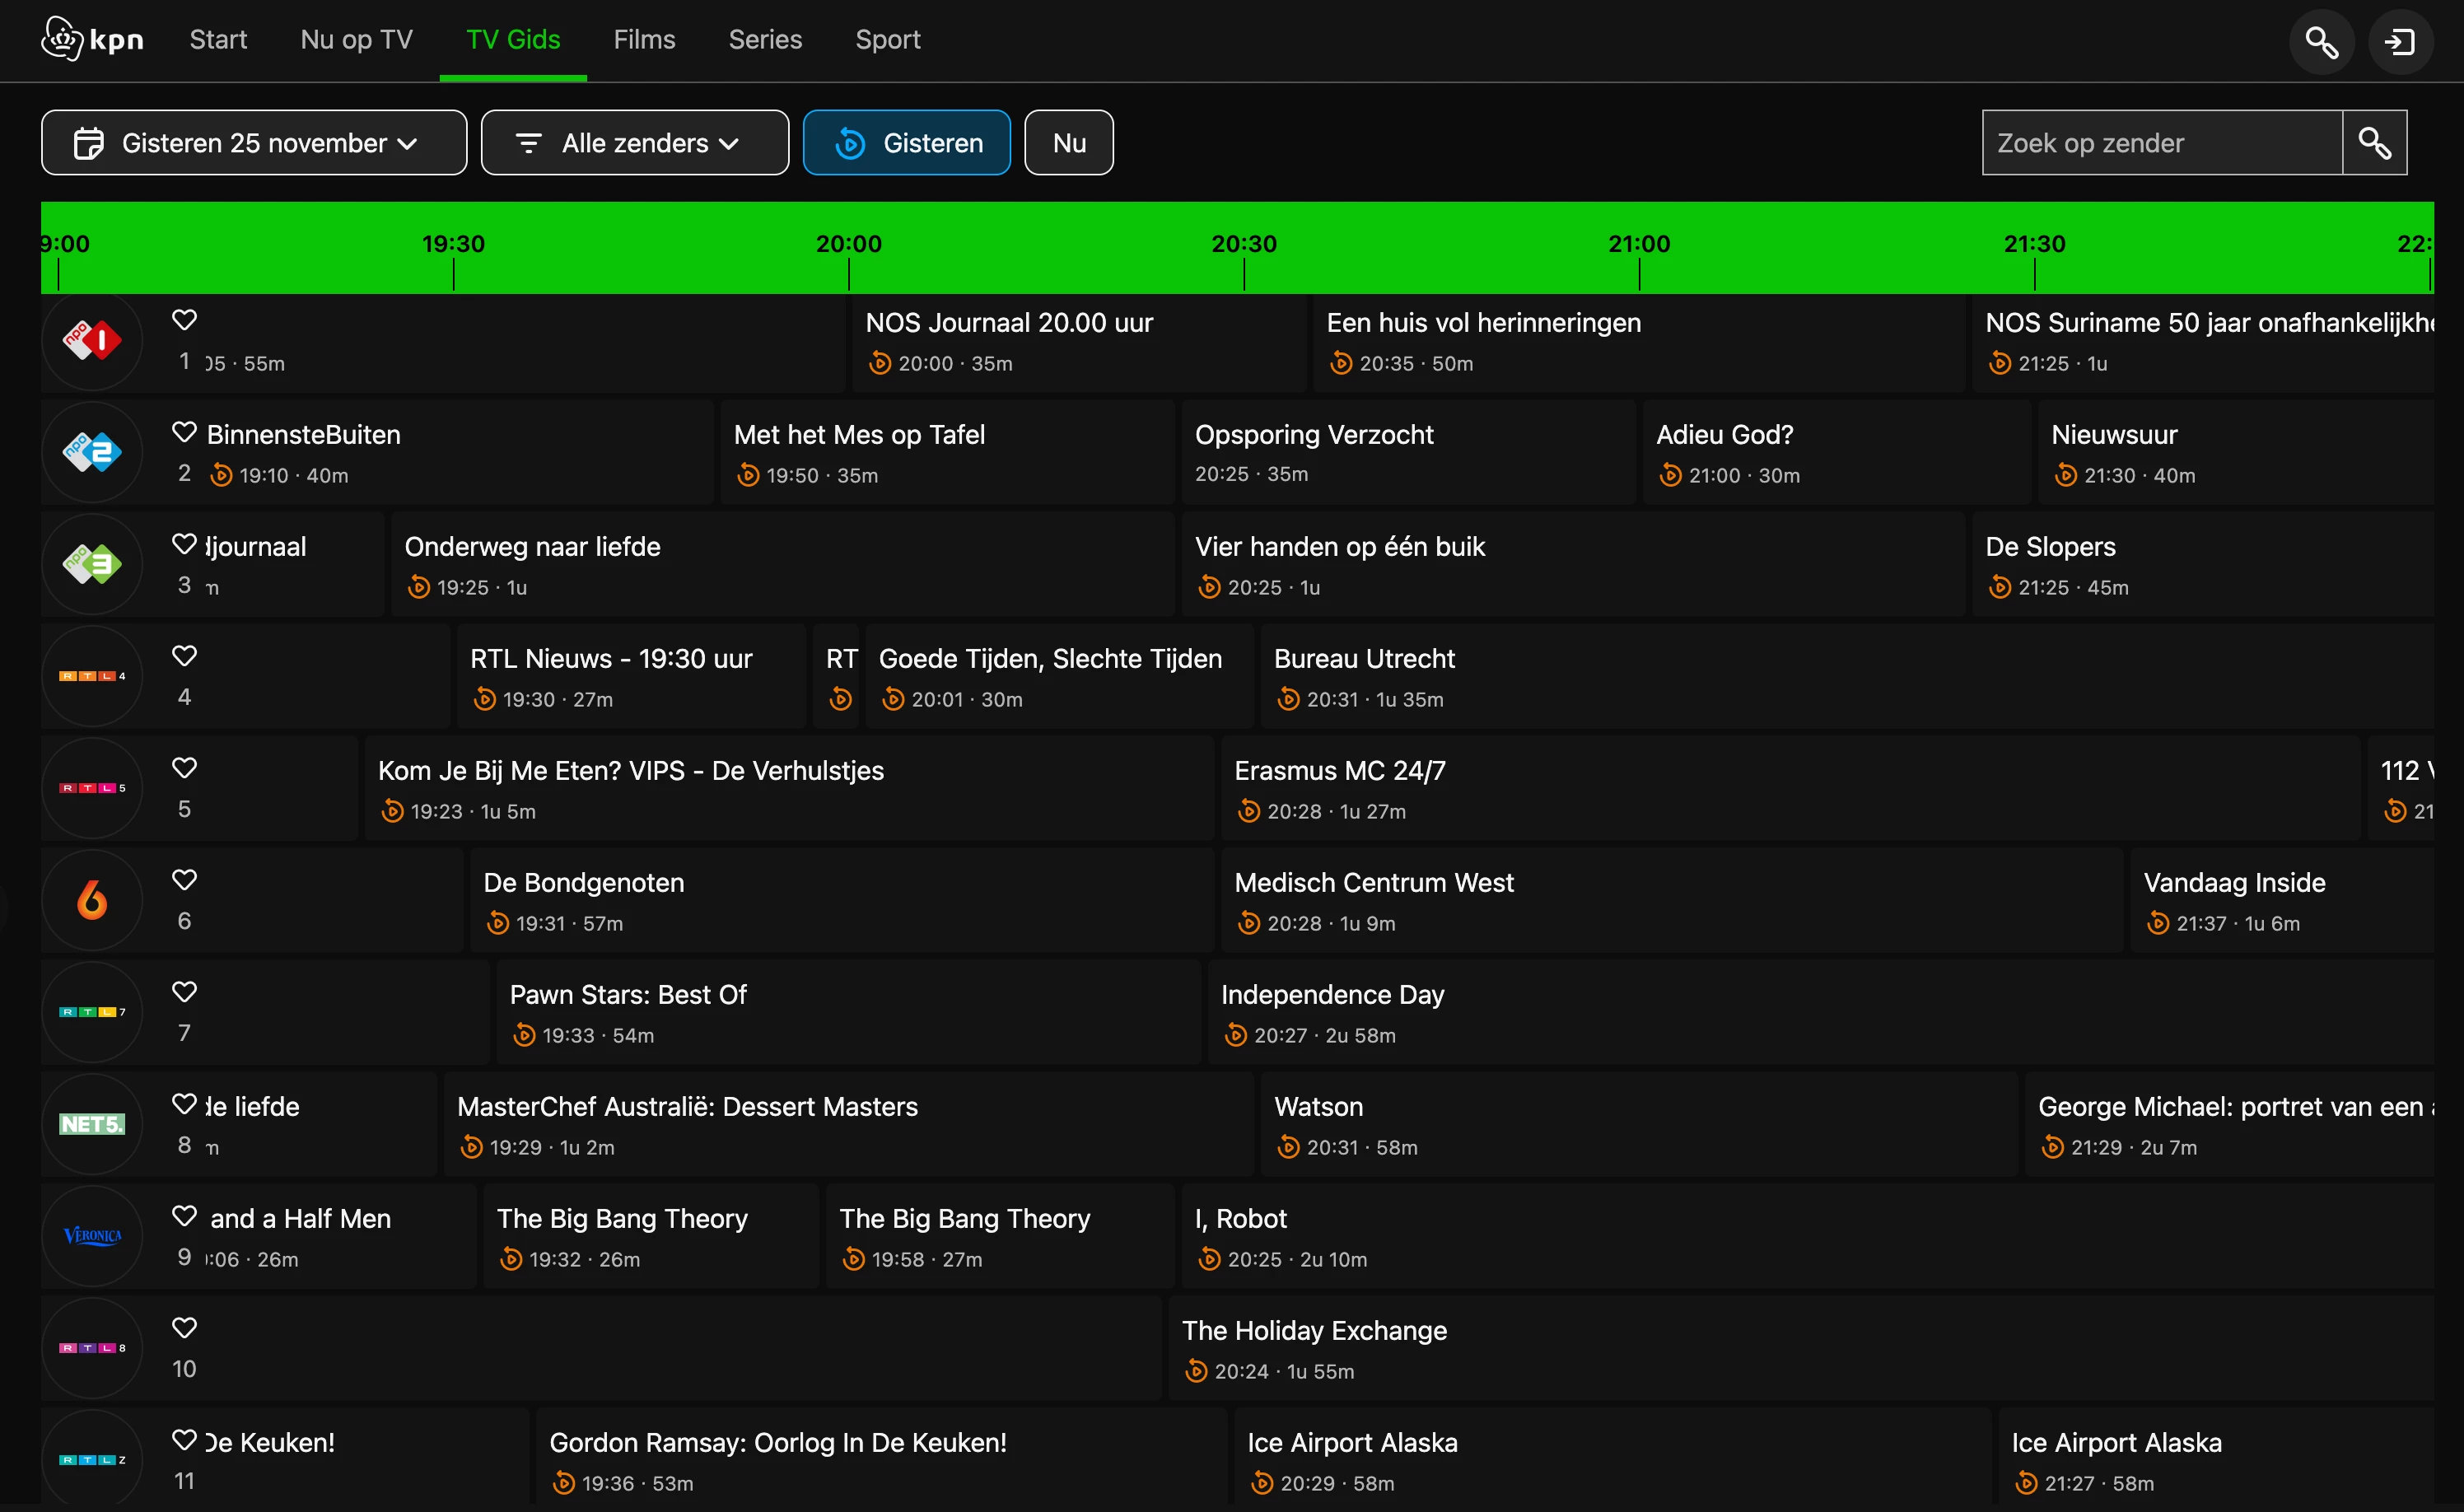The width and height of the screenshot is (2464, 1512).
Task: Focus the Zoek op zender input
Action: coord(2161,143)
